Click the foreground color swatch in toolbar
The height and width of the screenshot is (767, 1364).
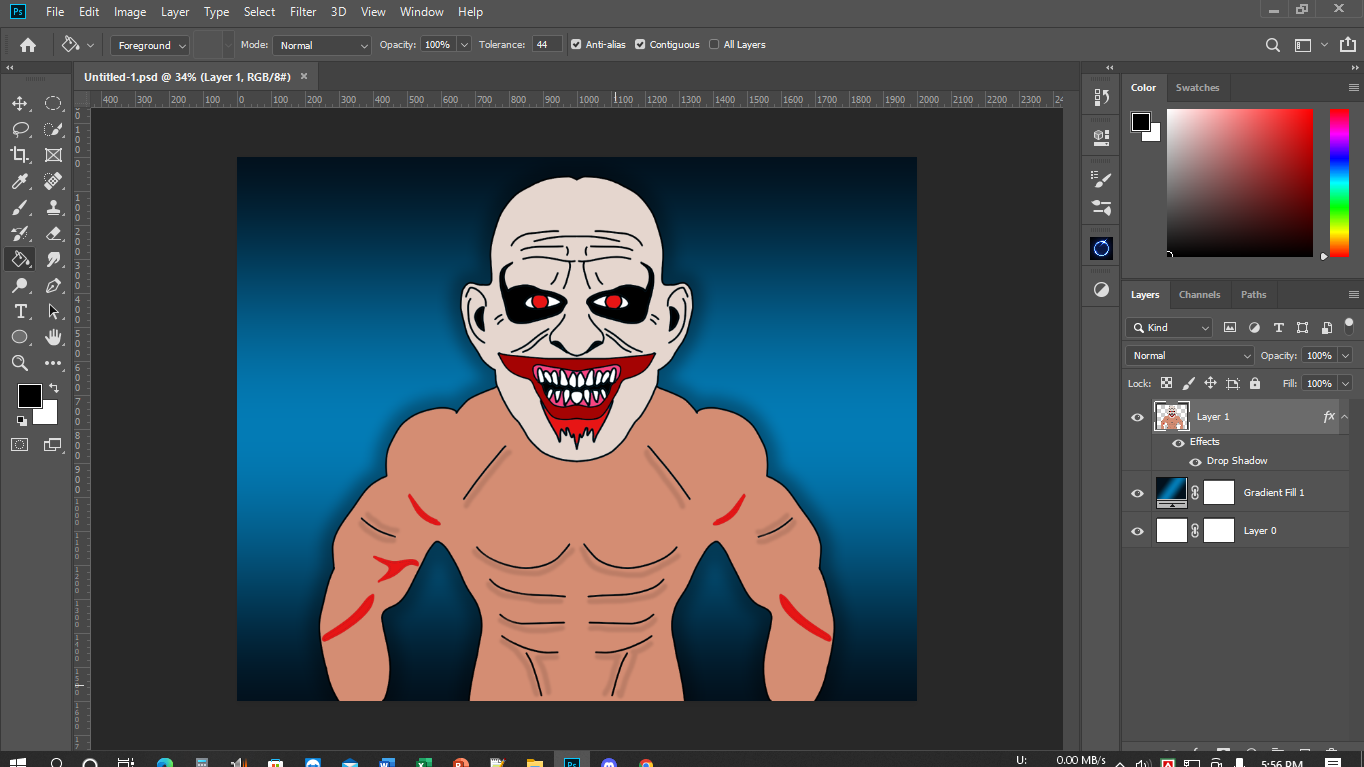coord(29,396)
